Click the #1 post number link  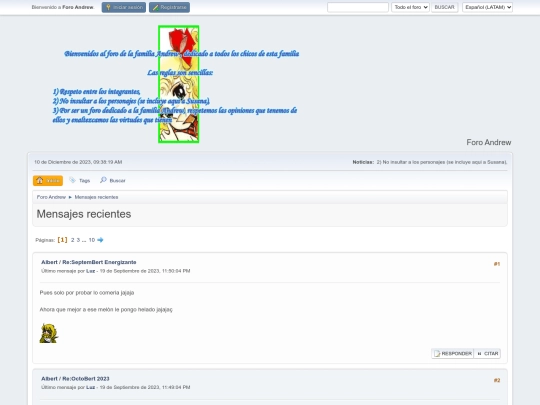coord(497,264)
